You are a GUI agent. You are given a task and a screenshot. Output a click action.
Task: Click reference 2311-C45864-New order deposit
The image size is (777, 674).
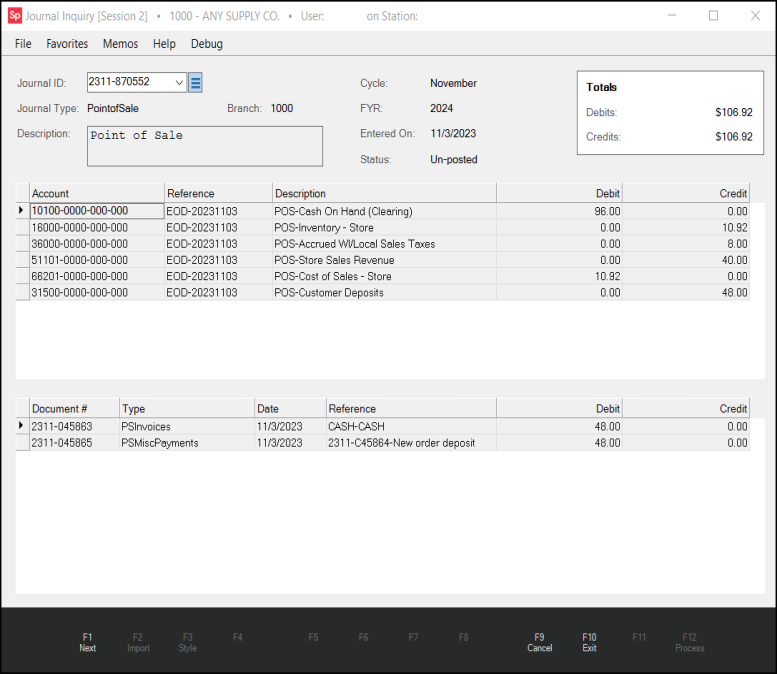(411, 443)
